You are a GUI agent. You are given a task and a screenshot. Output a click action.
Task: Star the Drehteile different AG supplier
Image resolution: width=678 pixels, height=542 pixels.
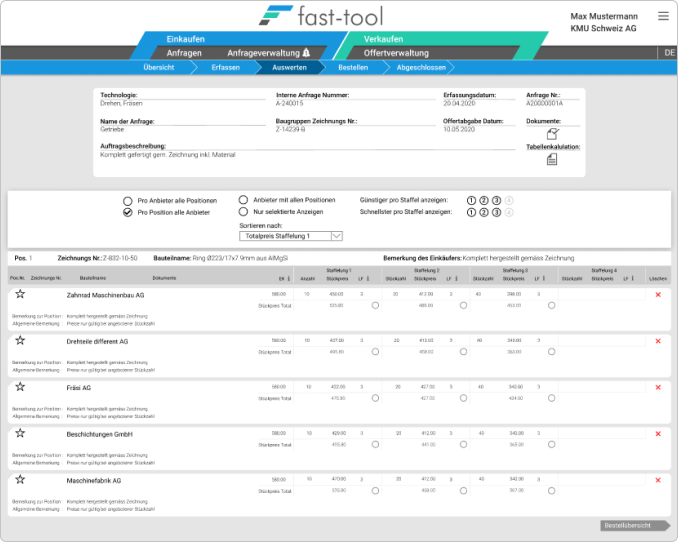(20, 340)
